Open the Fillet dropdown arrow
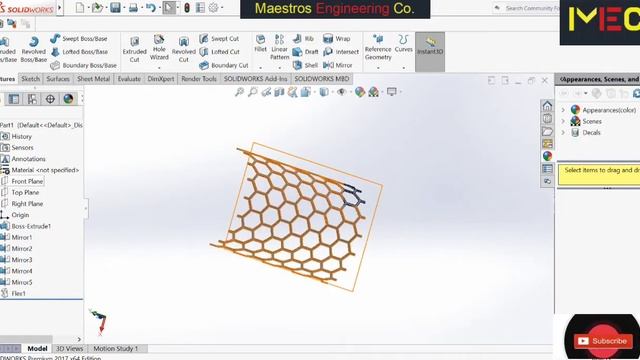This screenshot has height=360, width=640. 260,68
